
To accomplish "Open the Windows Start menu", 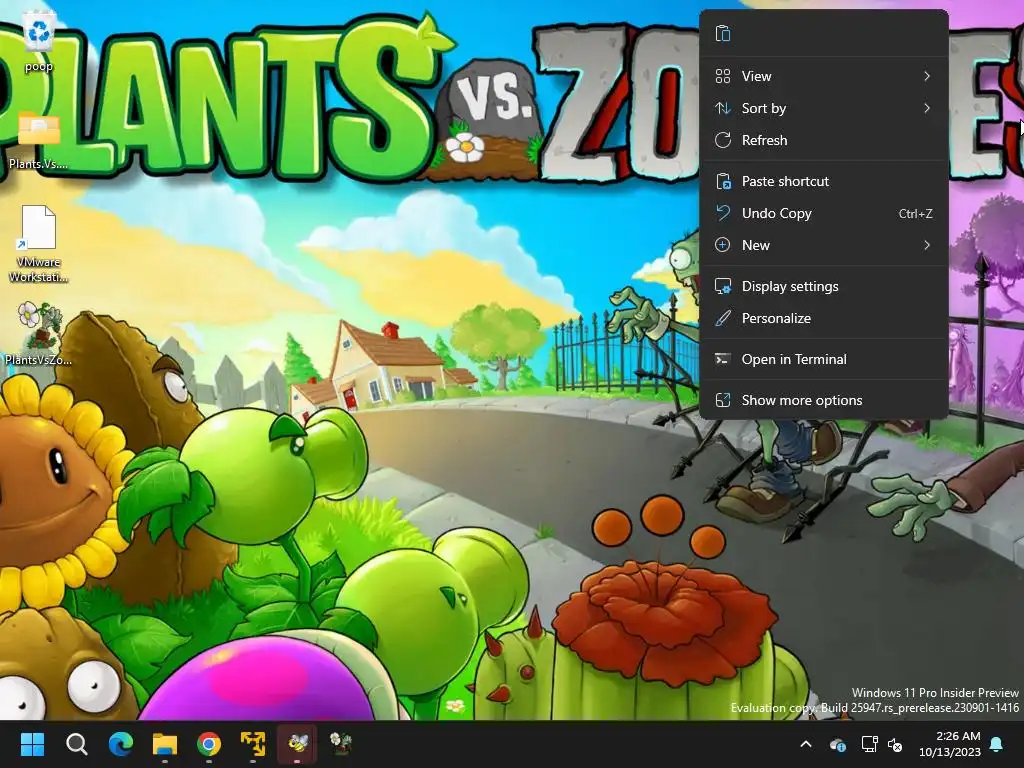I will [x=32, y=744].
